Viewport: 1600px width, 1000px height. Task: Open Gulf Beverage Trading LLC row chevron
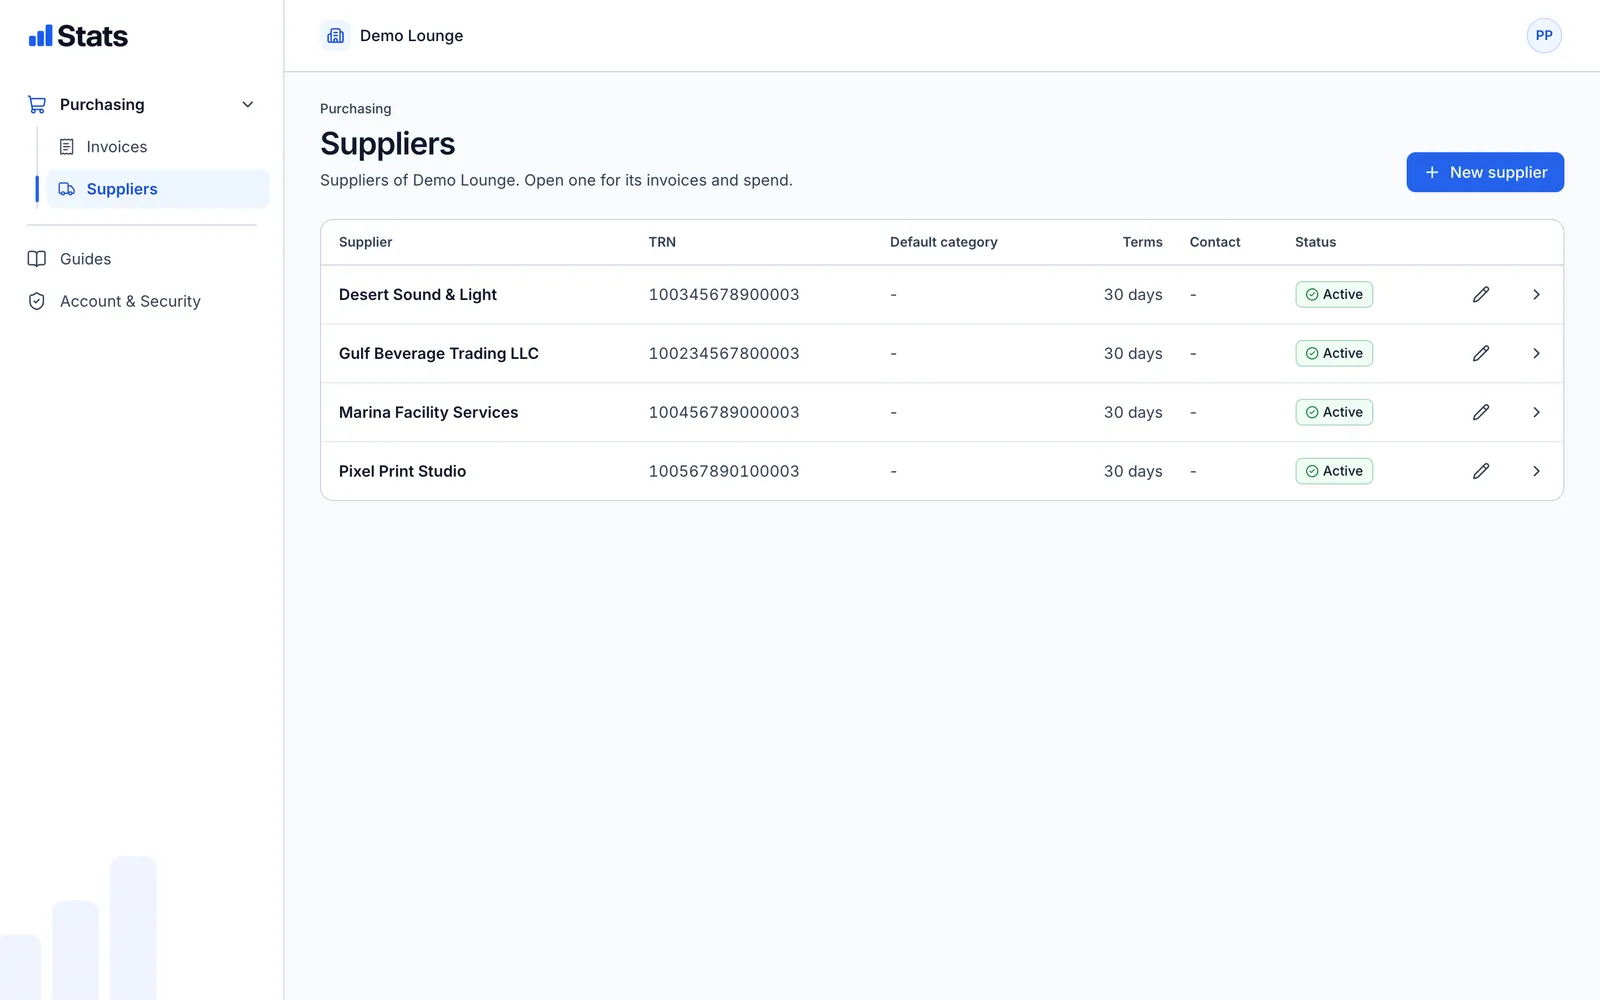tap(1536, 353)
